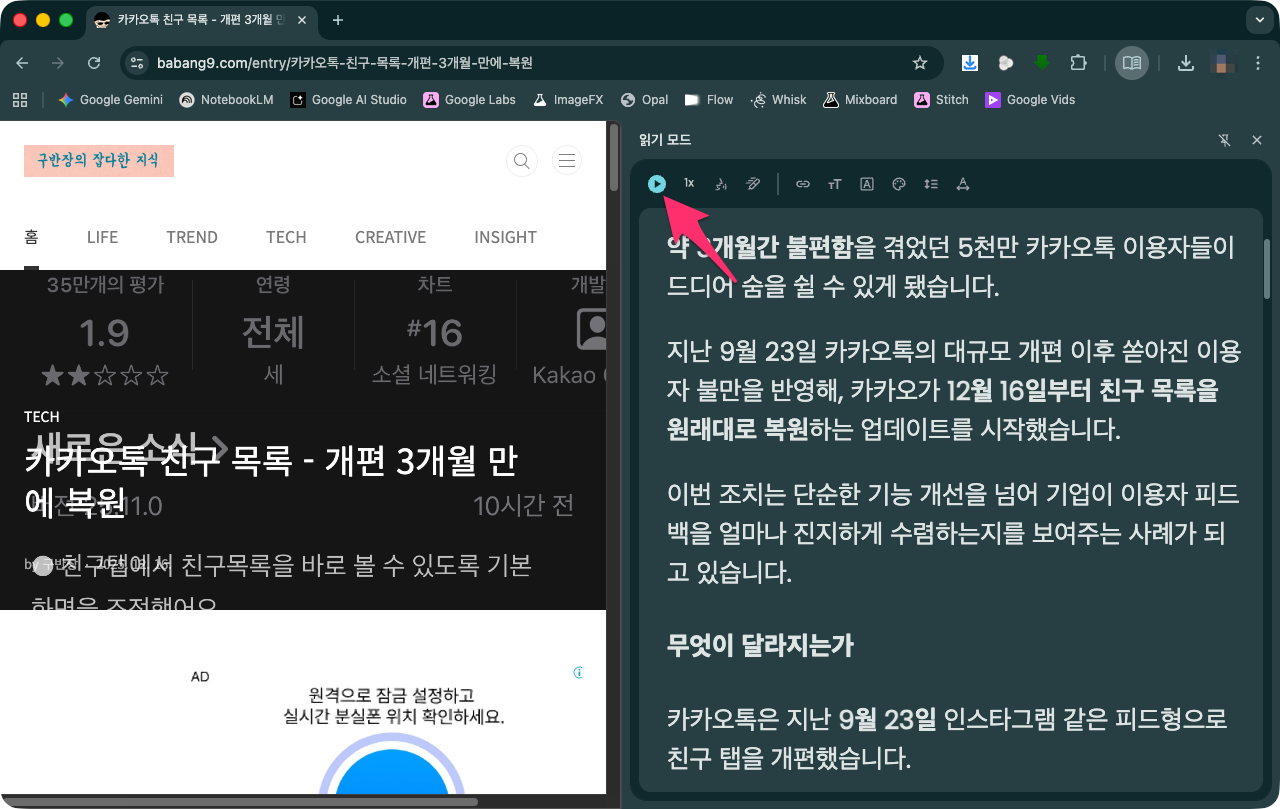This screenshot has width=1280, height=809.
Task: Open the color theme palette
Action: 898,184
